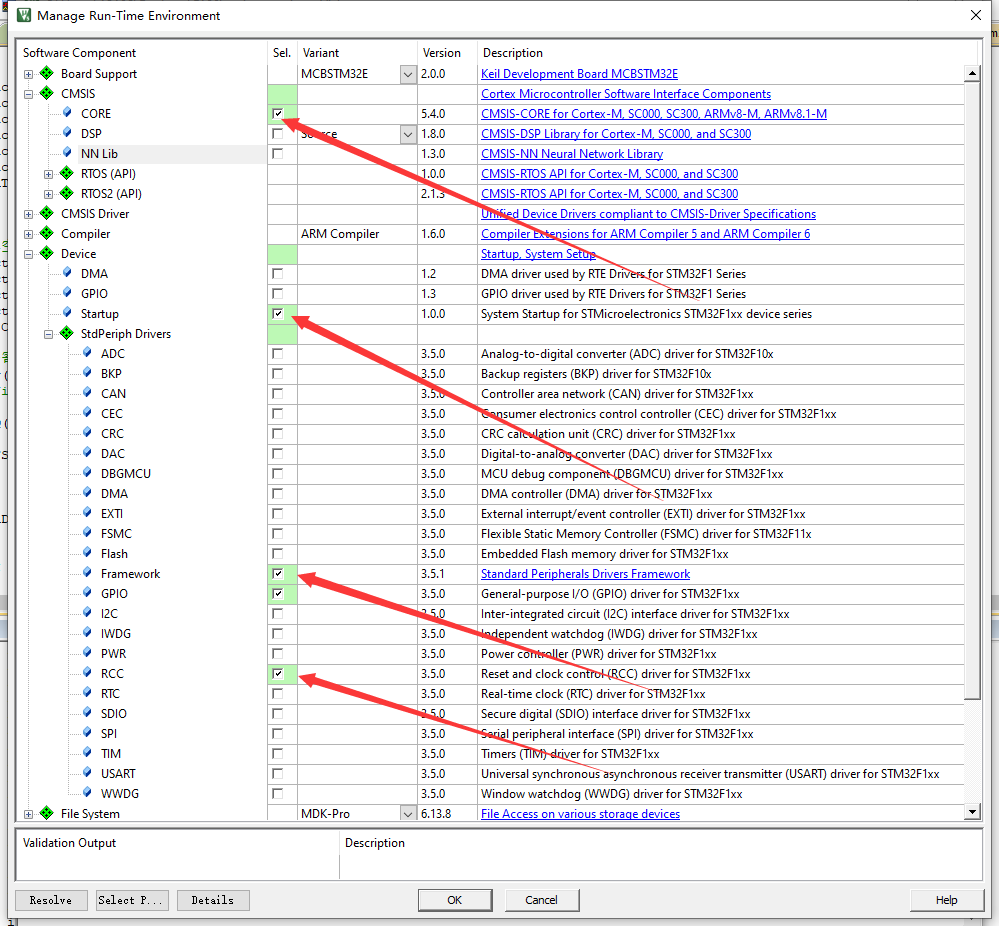Open the DSP Source variant dropdown
Image resolution: width=999 pixels, height=926 pixels.
[x=408, y=134]
